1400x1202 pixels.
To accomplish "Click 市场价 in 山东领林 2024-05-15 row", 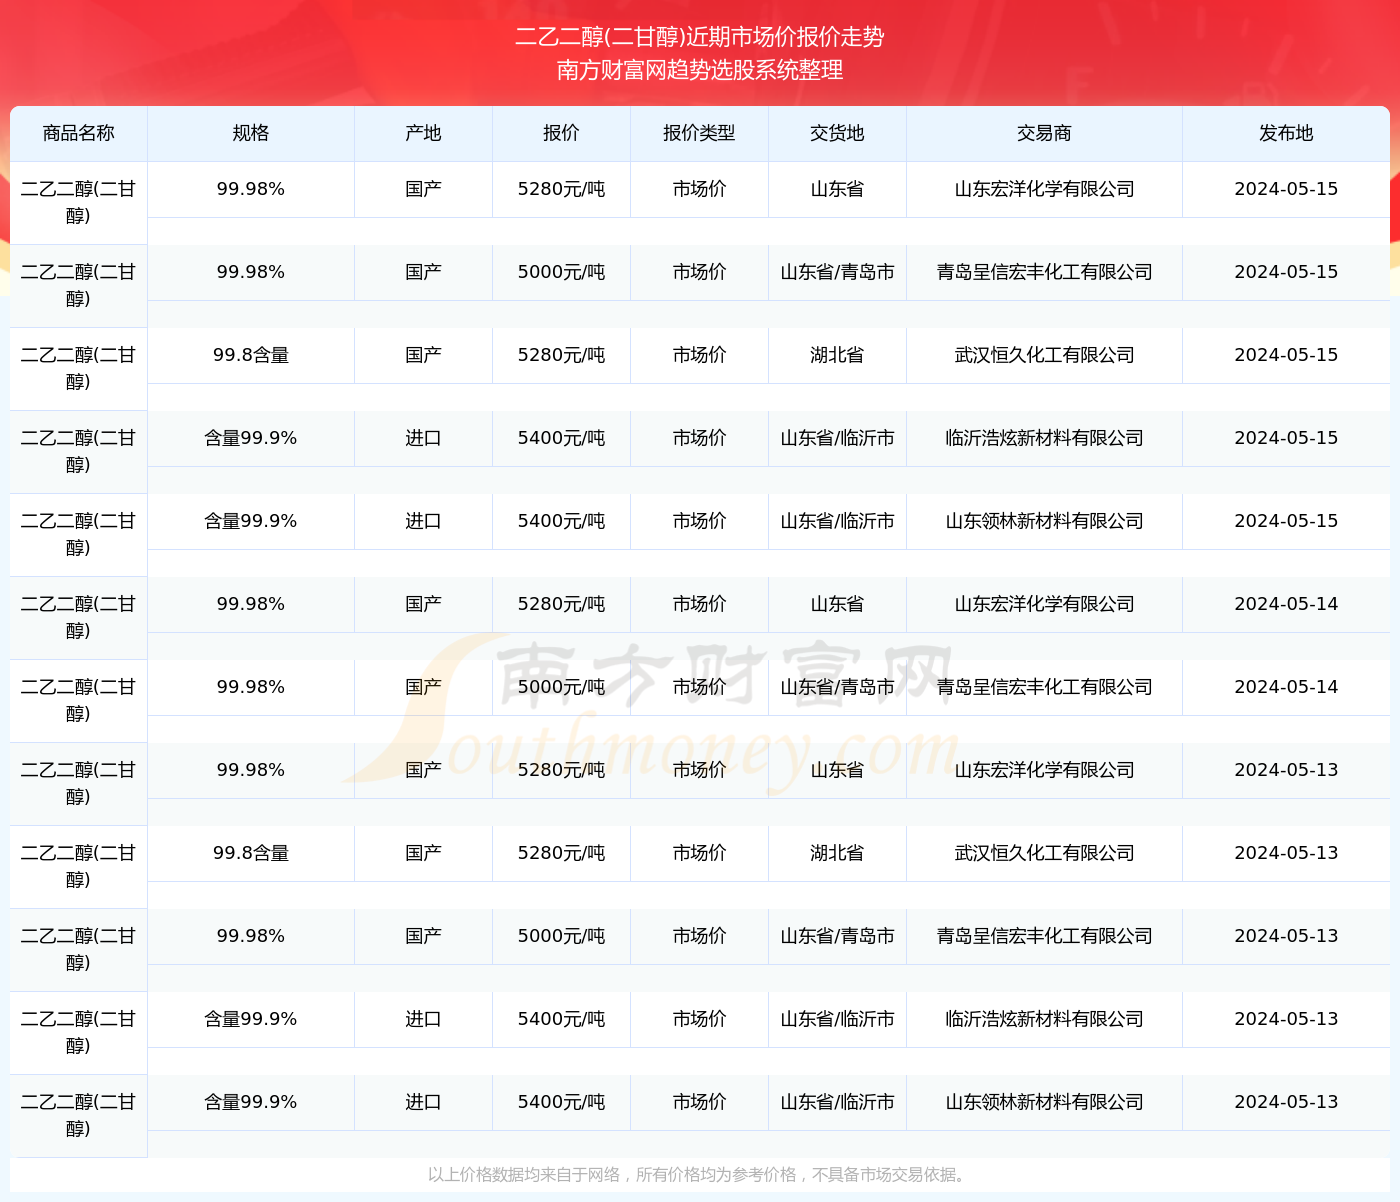I will 699,521.
